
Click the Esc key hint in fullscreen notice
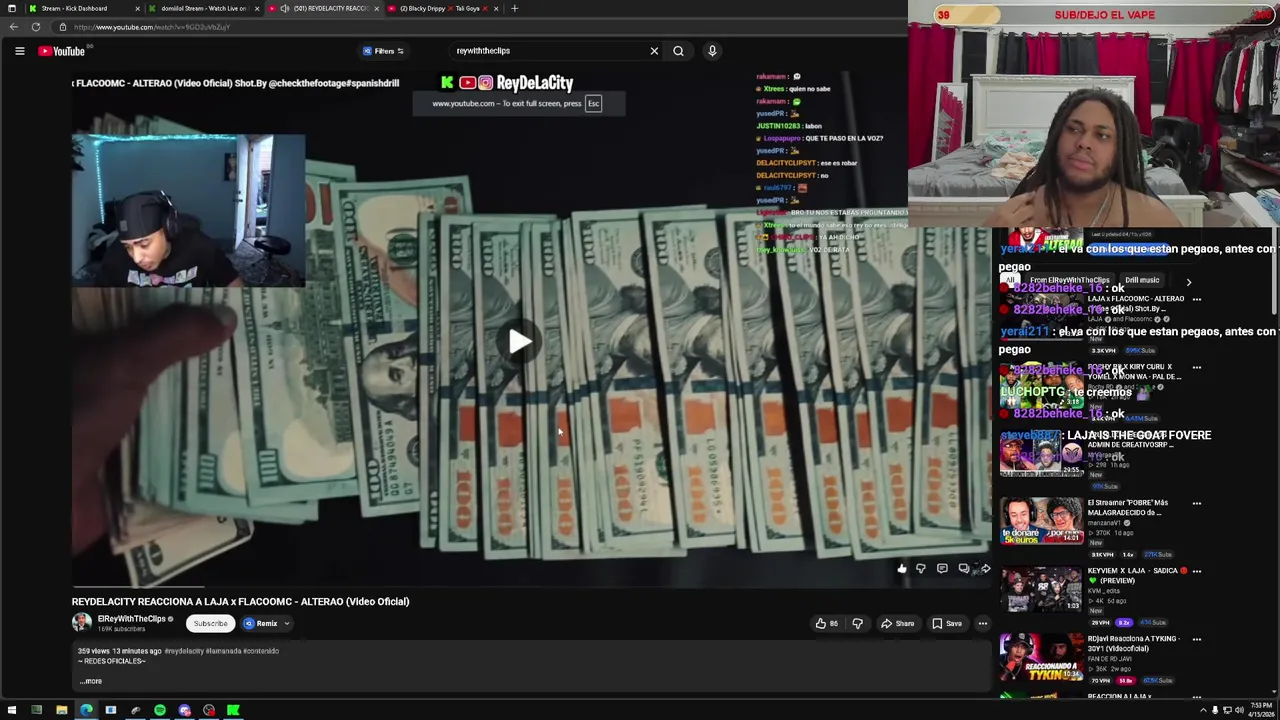[593, 103]
